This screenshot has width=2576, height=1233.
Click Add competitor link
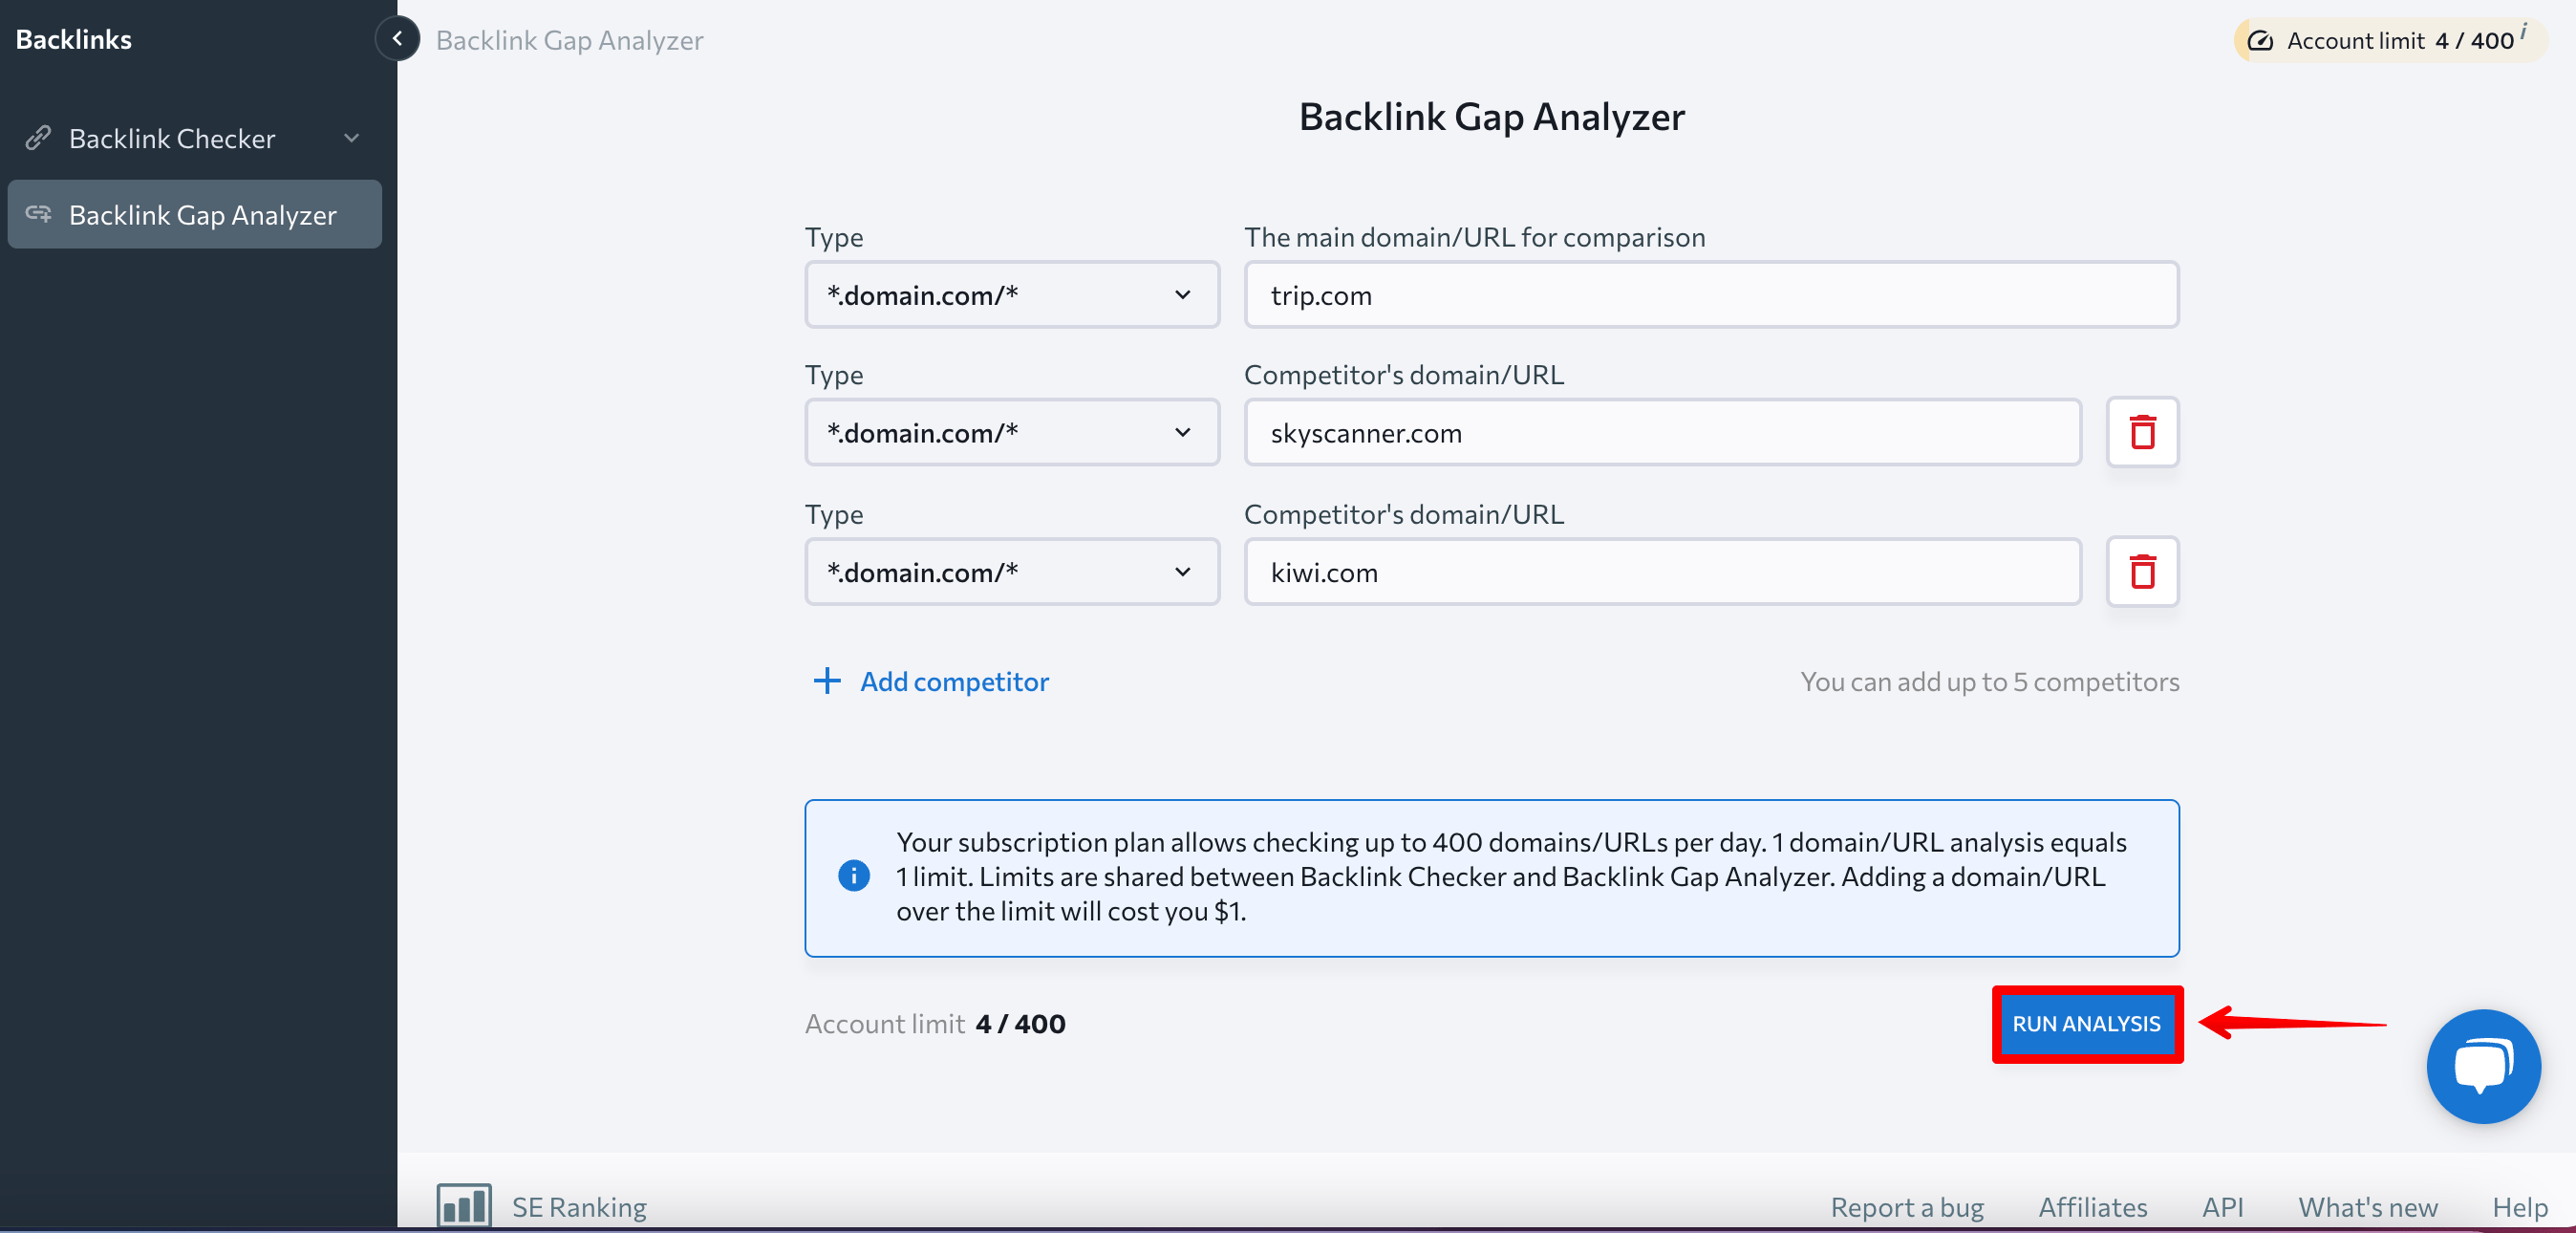[x=954, y=681]
